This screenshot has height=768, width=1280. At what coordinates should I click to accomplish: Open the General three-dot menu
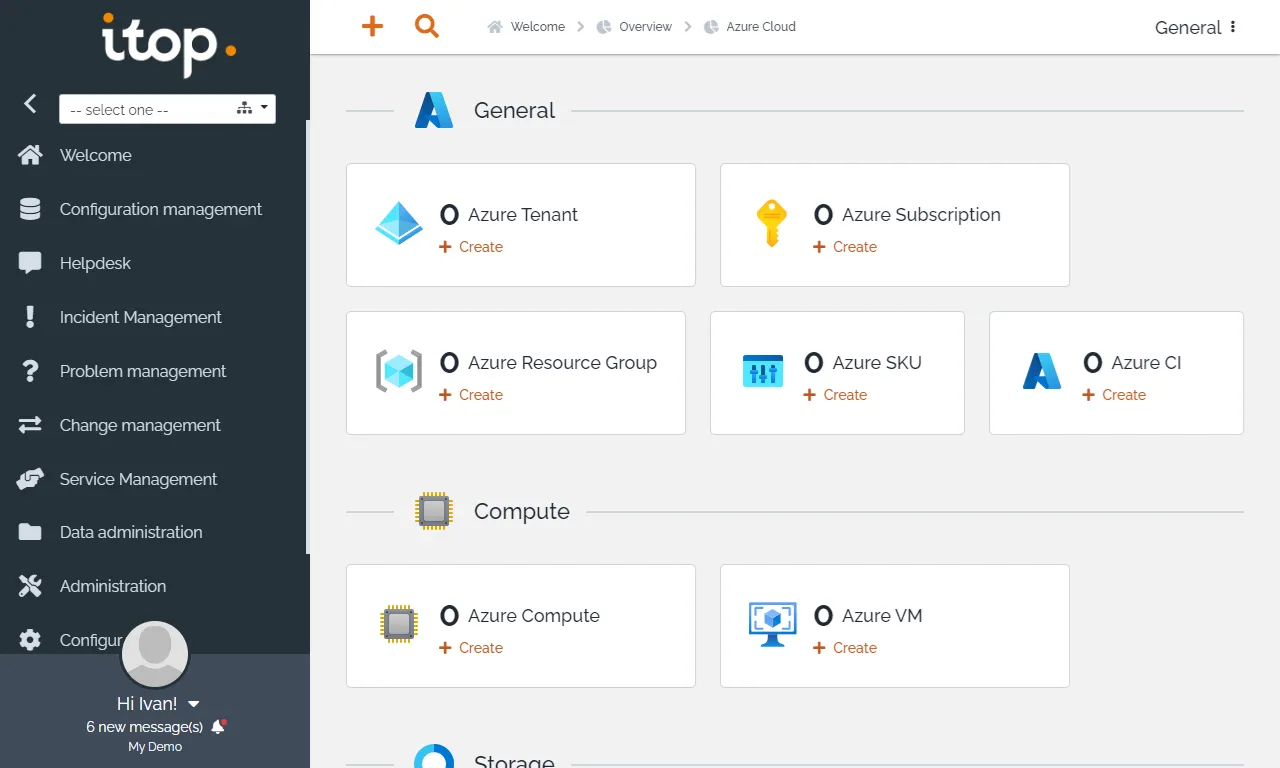1232,27
